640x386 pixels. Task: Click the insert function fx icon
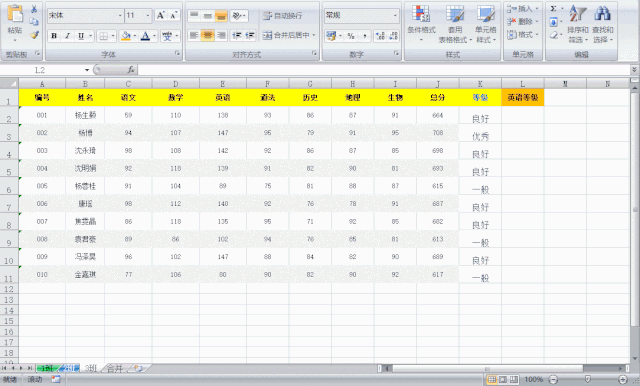pyautogui.click(x=131, y=70)
